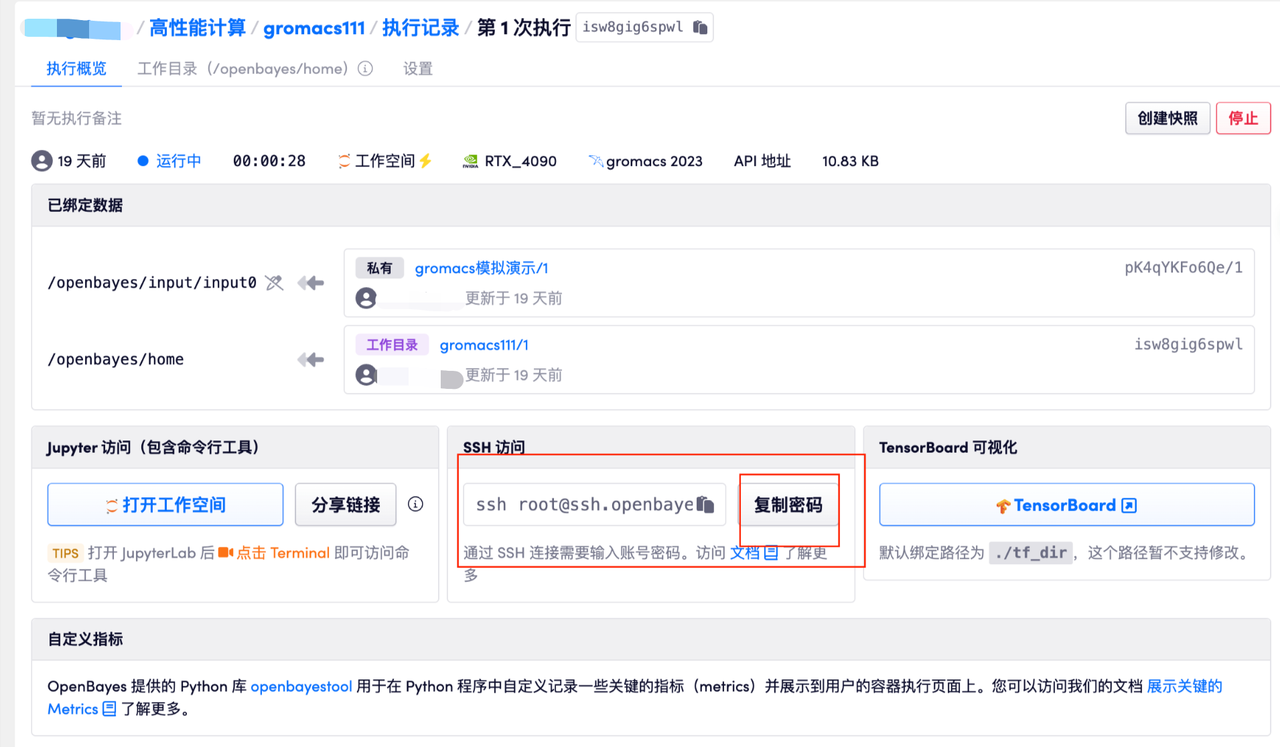Copy the SSH command via clipboard icon
The width and height of the screenshot is (1280, 747).
click(706, 505)
